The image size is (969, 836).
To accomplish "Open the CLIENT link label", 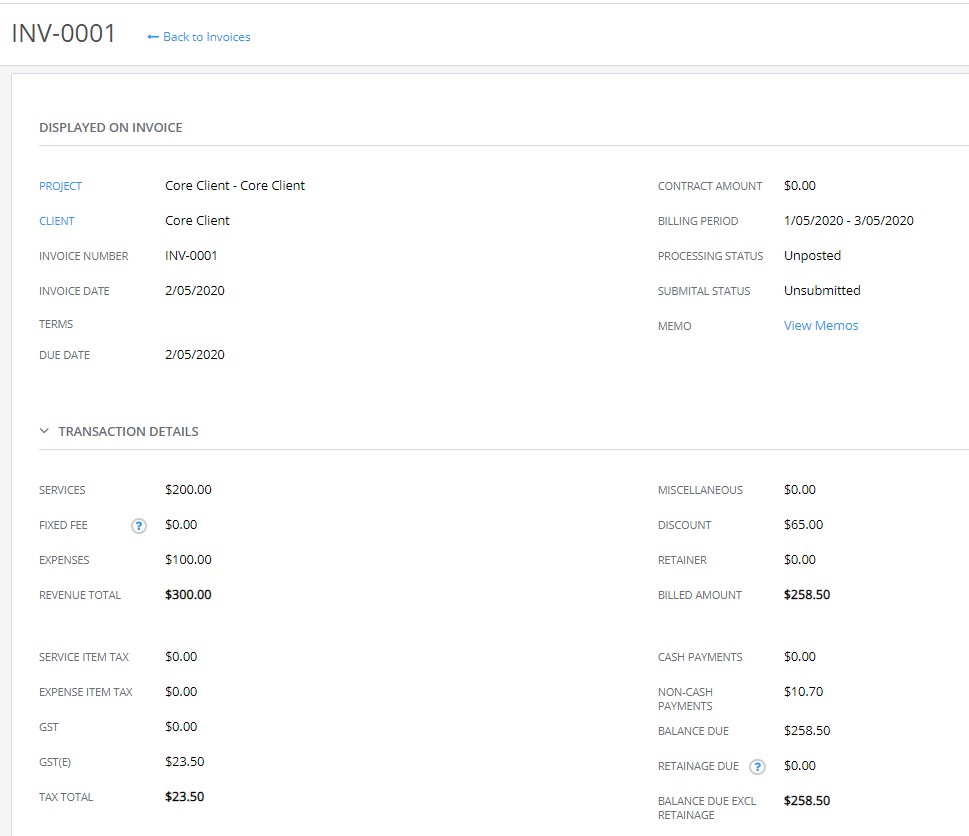I will tap(57, 221).
